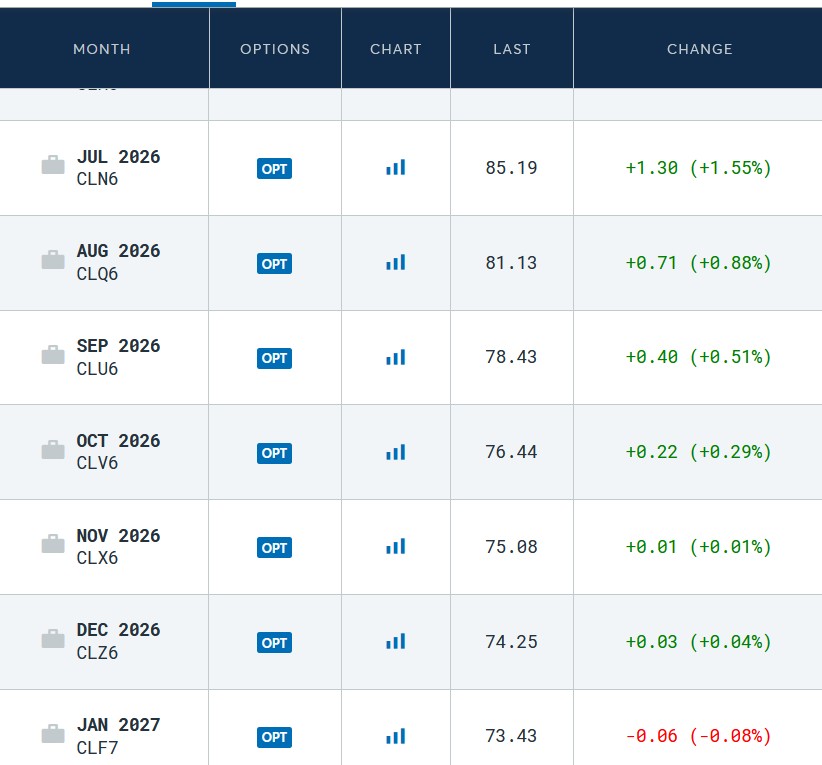Click last price 75.08
Viewport: 822px width, 765px height.
[x=512, y=547]
